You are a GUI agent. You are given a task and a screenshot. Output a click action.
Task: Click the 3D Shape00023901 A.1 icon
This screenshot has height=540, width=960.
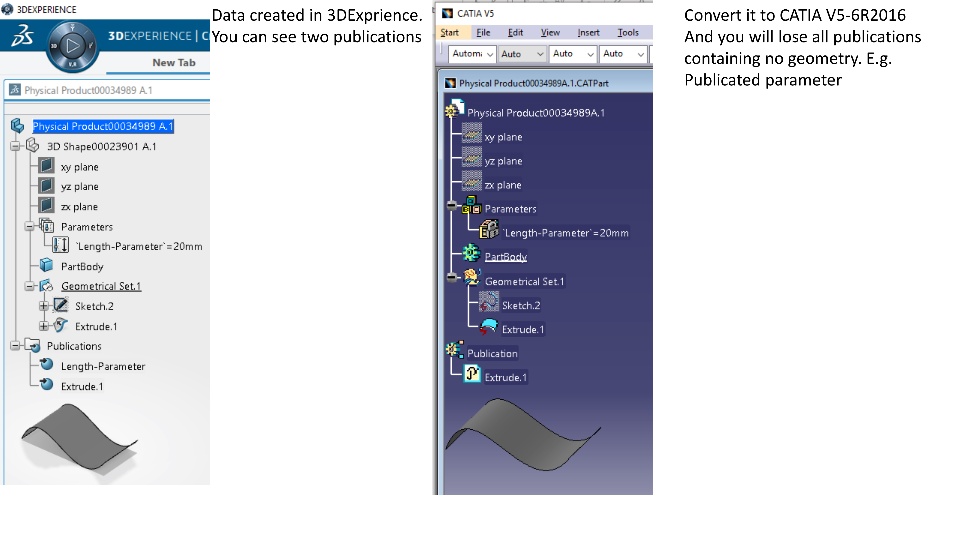coord(33,146)
